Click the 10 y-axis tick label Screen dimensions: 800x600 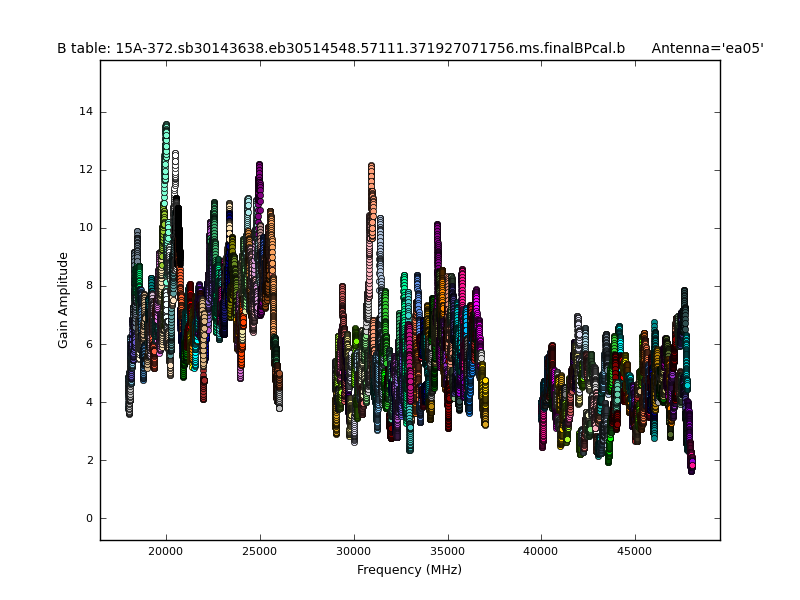(87, 228)
